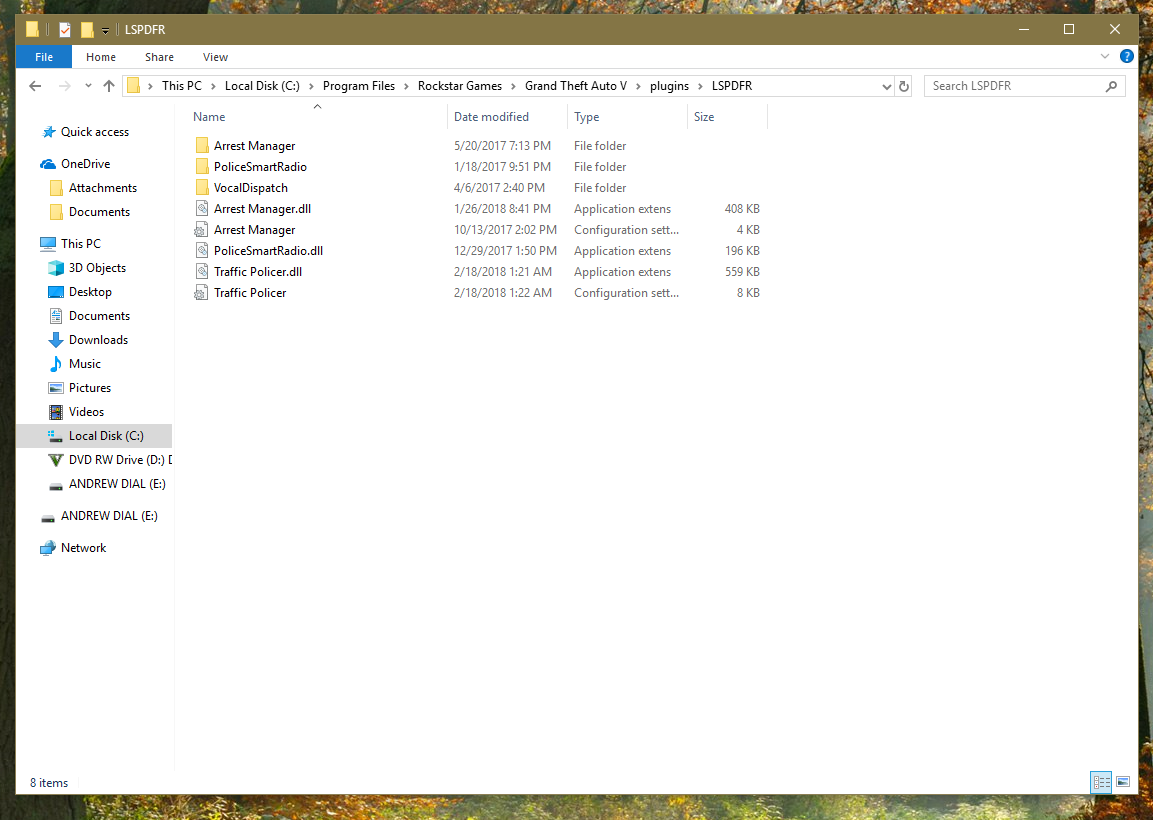Click 'Rockstar Games' breadcrumb segment

click(460, 86)
